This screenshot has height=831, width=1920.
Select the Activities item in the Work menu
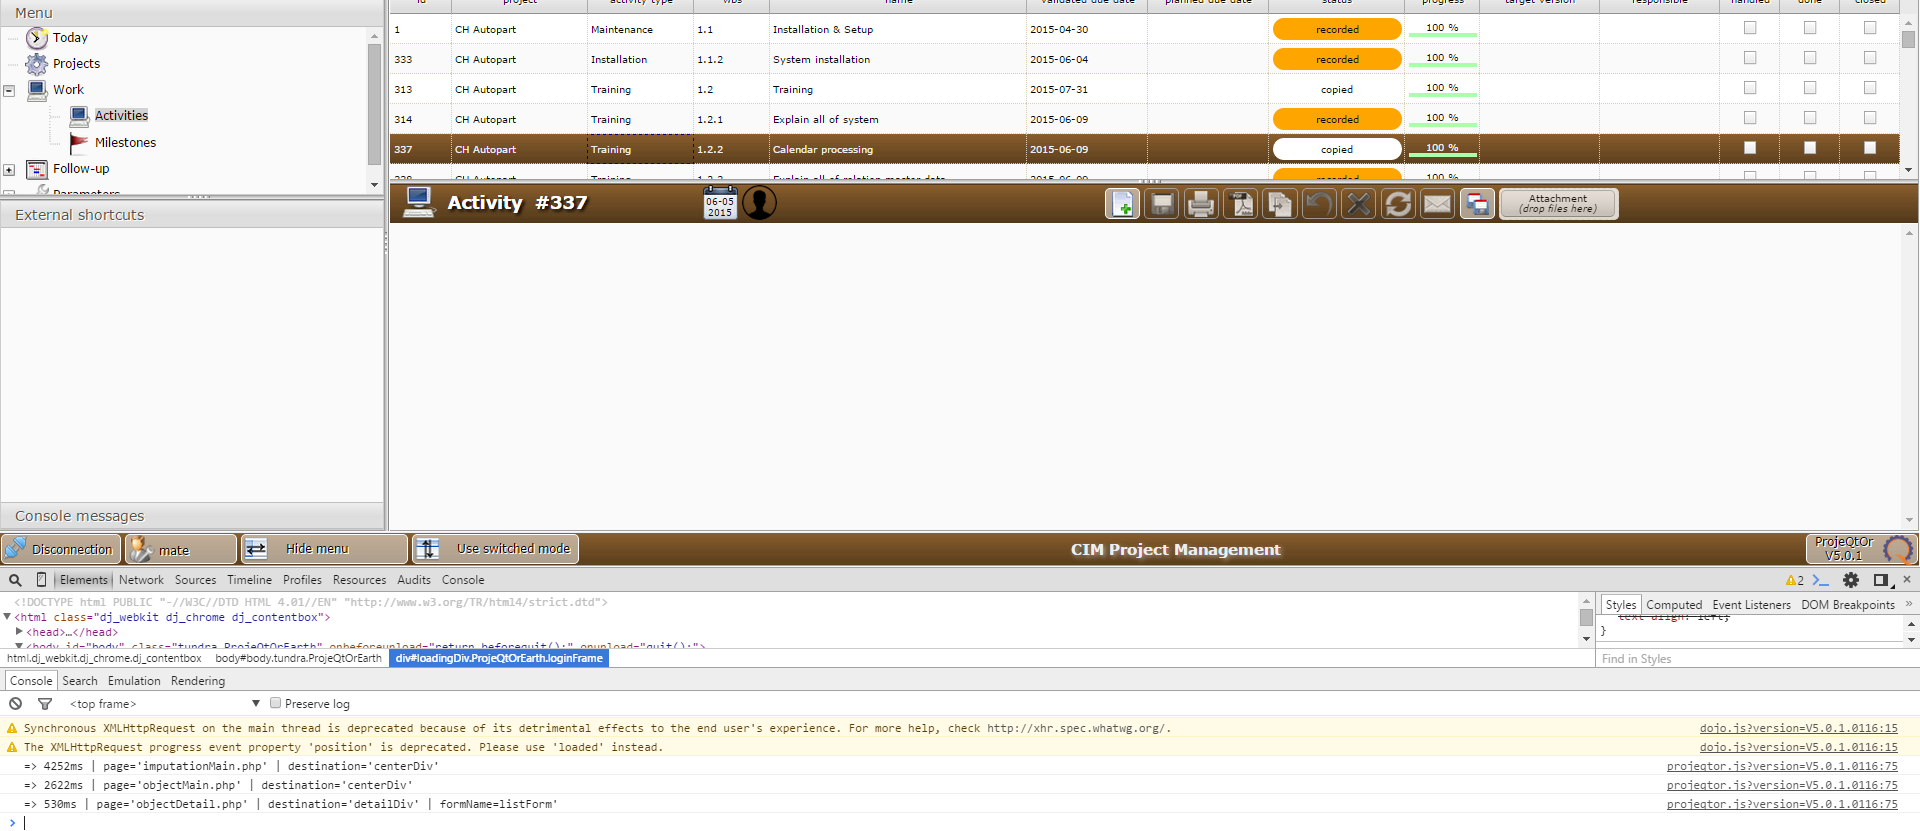(x=121, y=116)
